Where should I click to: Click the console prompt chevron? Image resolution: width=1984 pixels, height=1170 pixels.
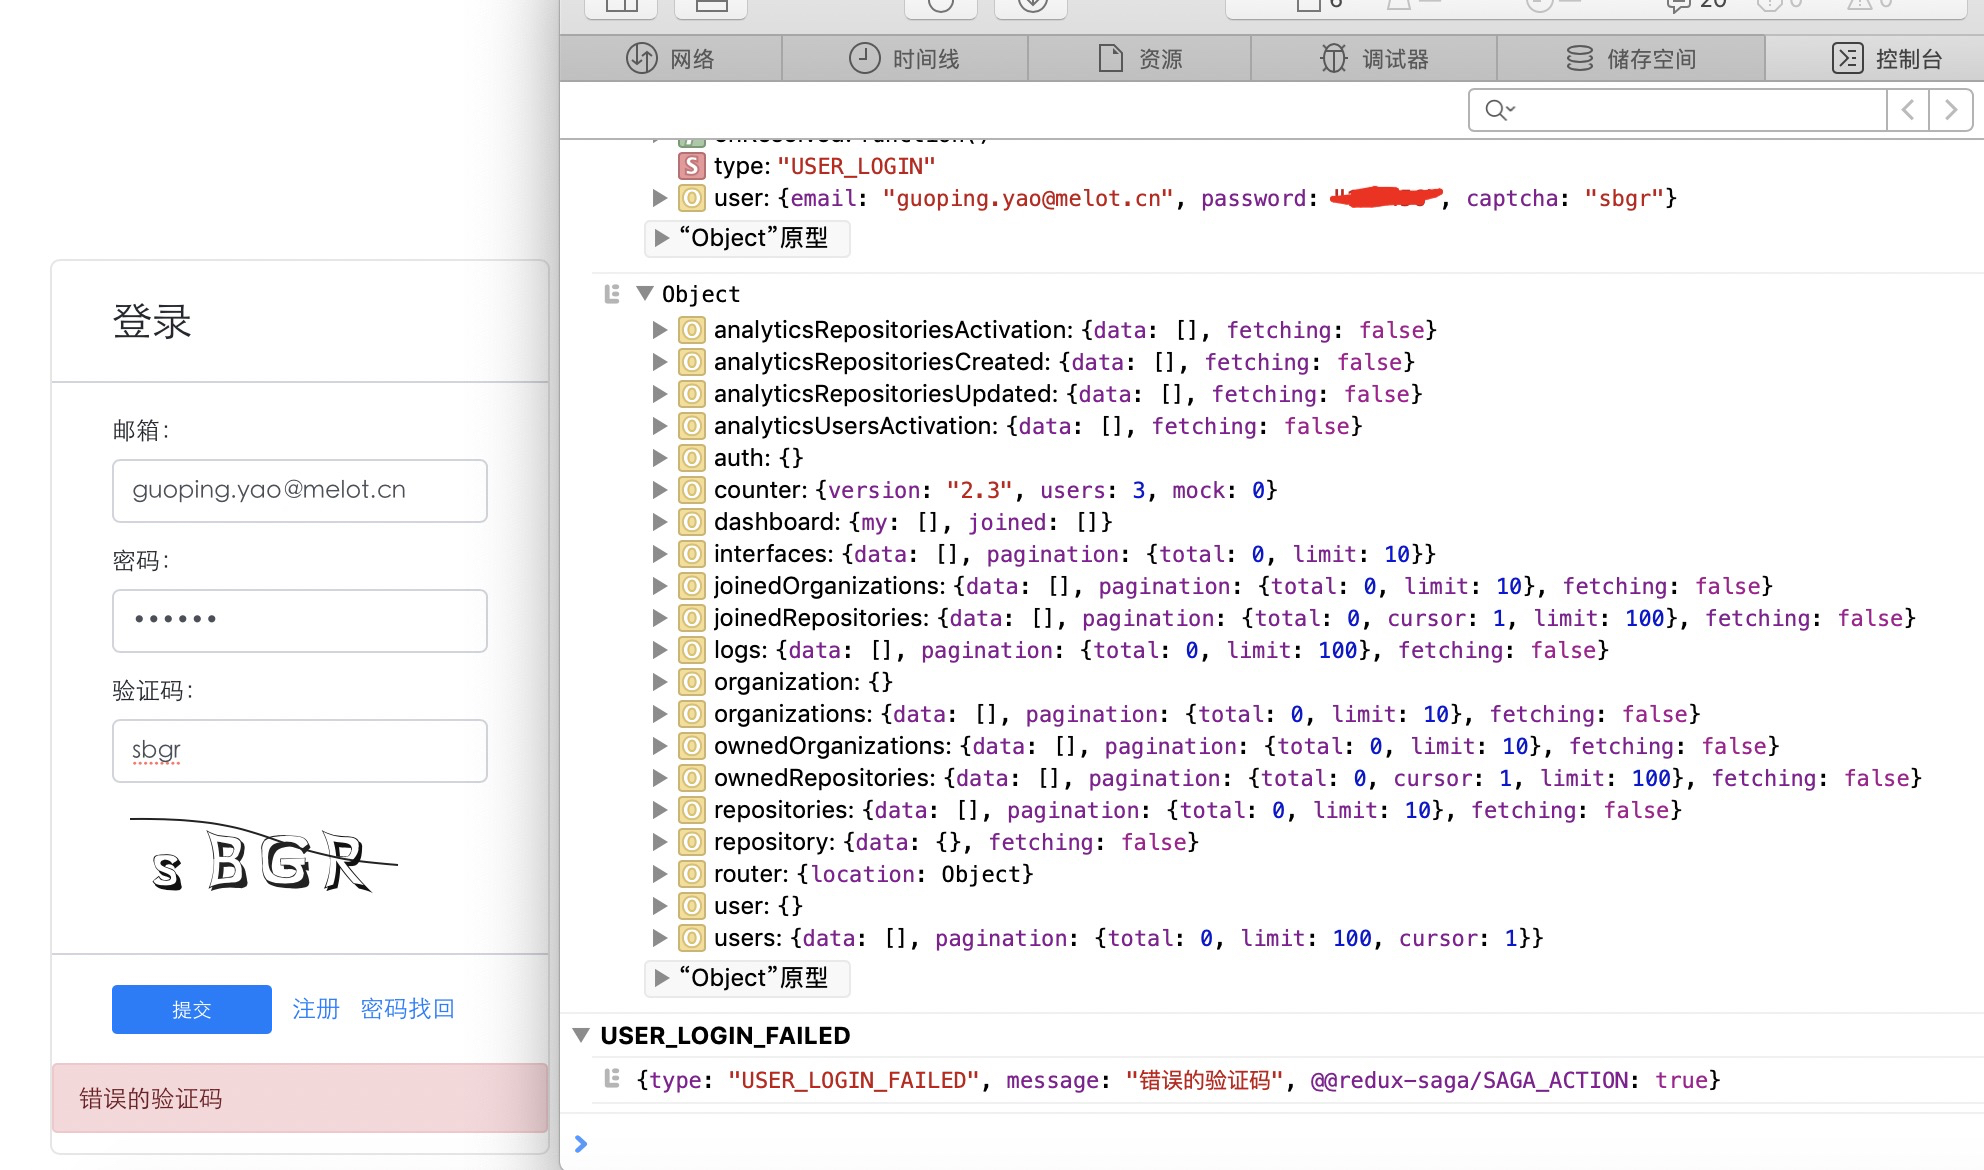coord(581,1143)
